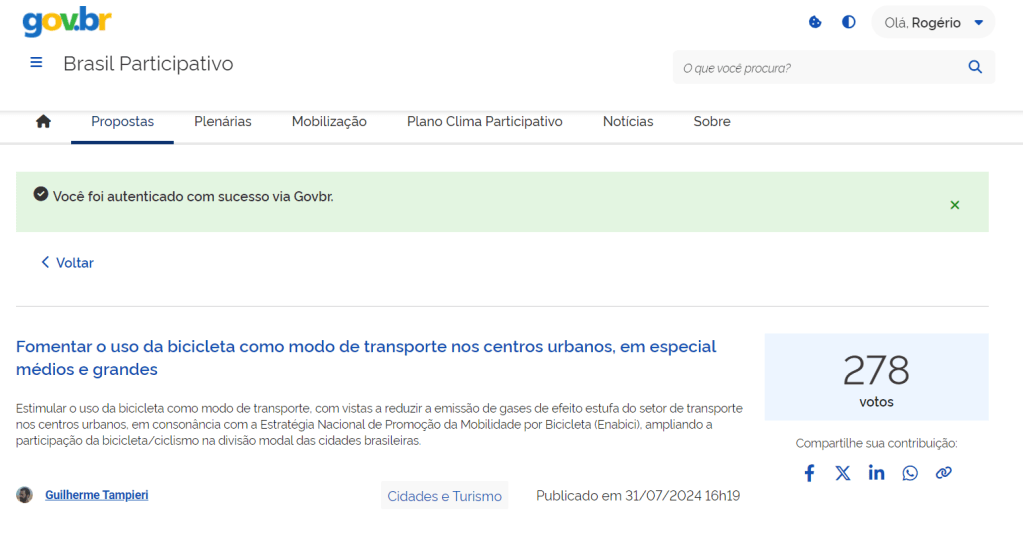Viewport: 1023px width, 538px height.
Task: Focus the 'O que você procura?' search field
Action: pos(820,68)
